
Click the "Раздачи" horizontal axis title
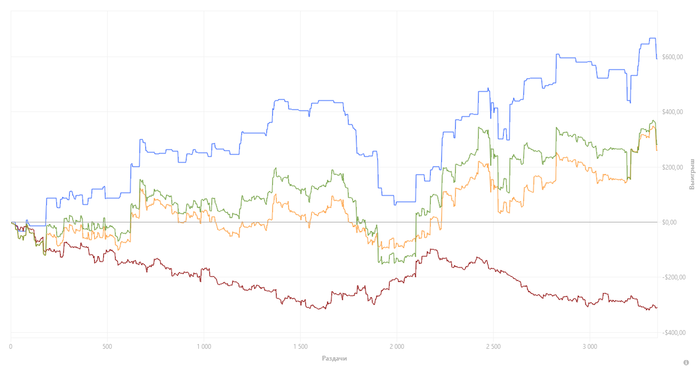tap(334, 358)
